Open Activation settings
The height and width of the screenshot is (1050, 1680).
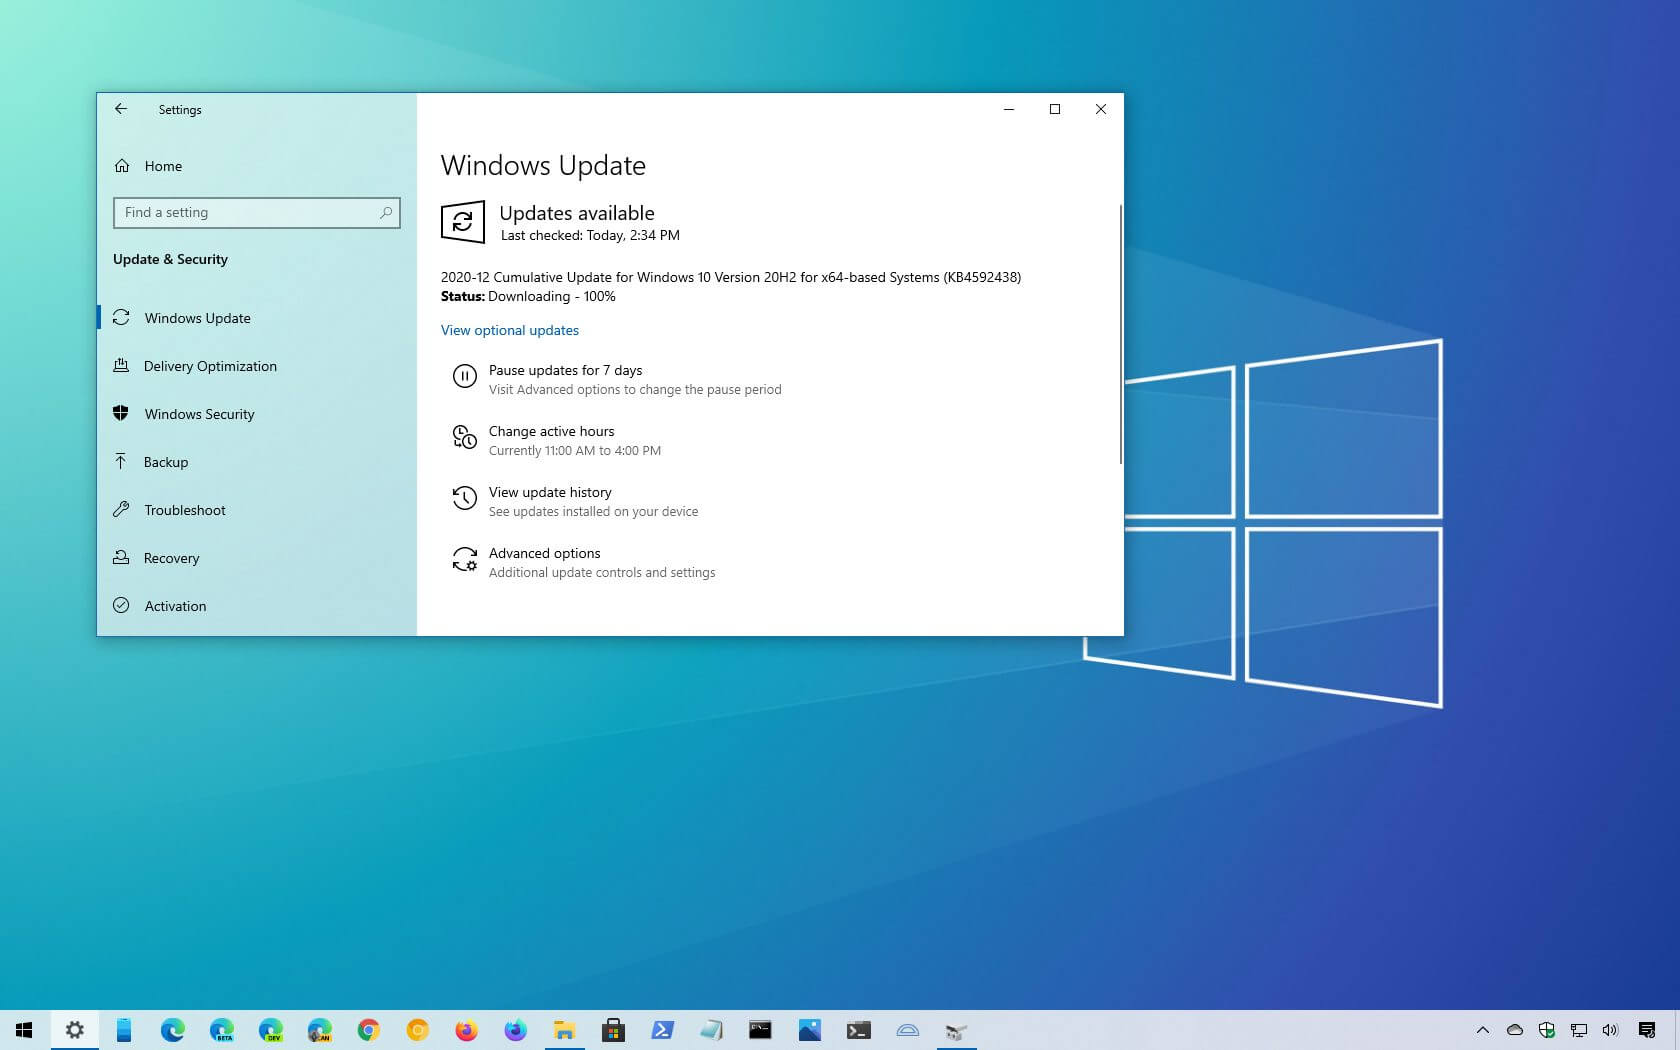175,606
